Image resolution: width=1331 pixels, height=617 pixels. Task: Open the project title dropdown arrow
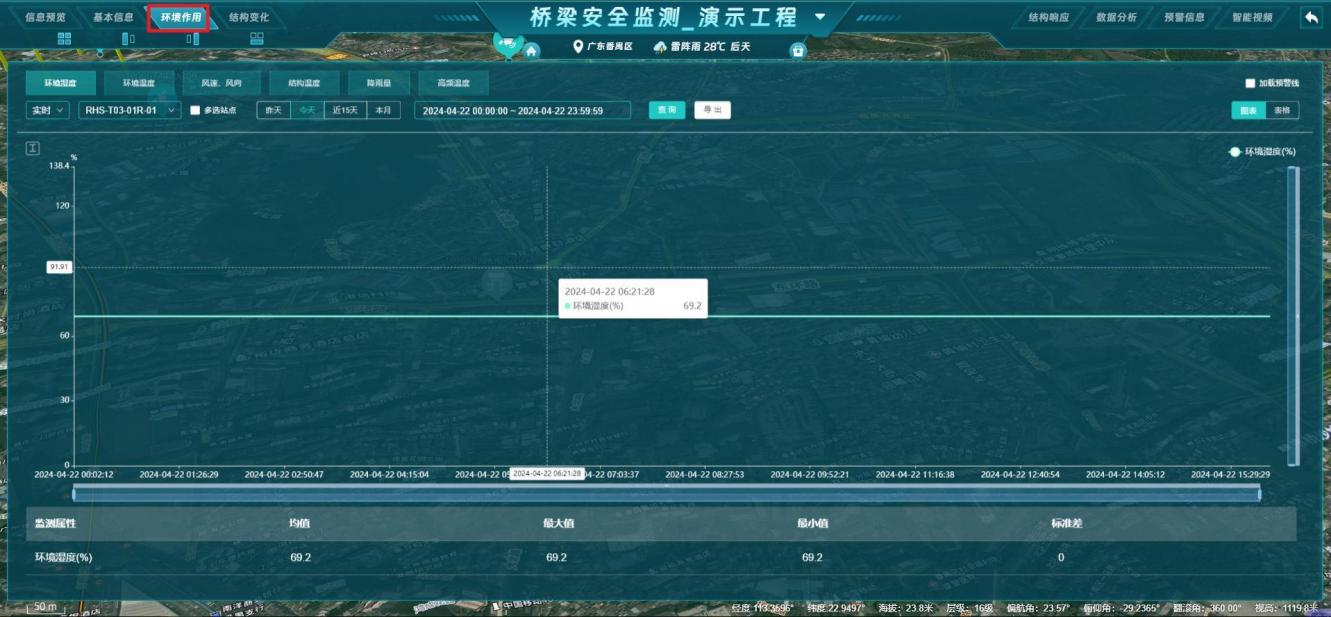click(x=821, y=17)
